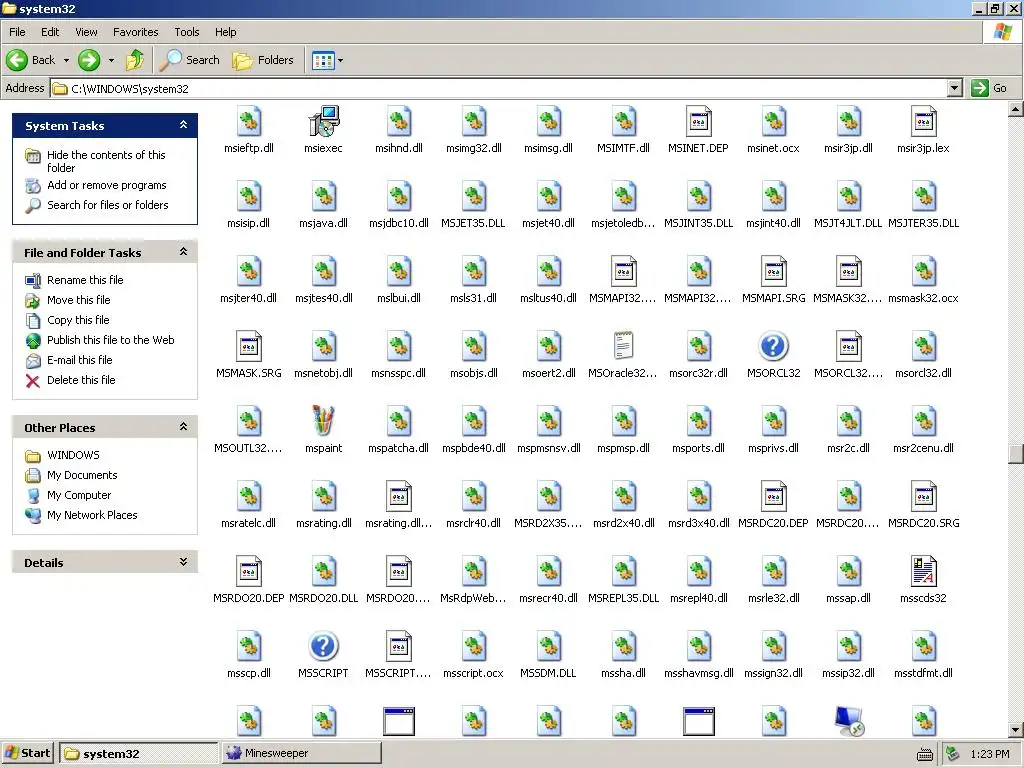This screenshot has height=768, width=1024.
Task: Open the Favorites menu
Action: pyautogui.click(x=135, y=32)
